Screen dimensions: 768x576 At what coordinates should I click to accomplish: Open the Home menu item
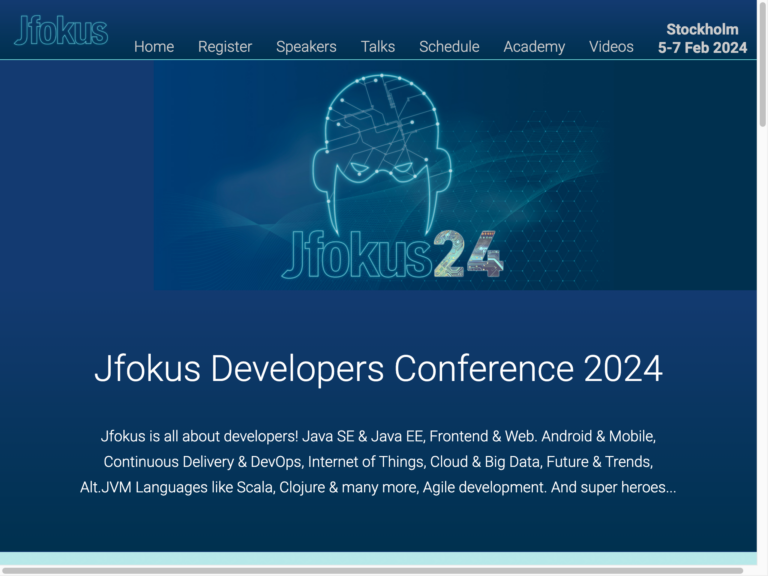pos(154,47)
